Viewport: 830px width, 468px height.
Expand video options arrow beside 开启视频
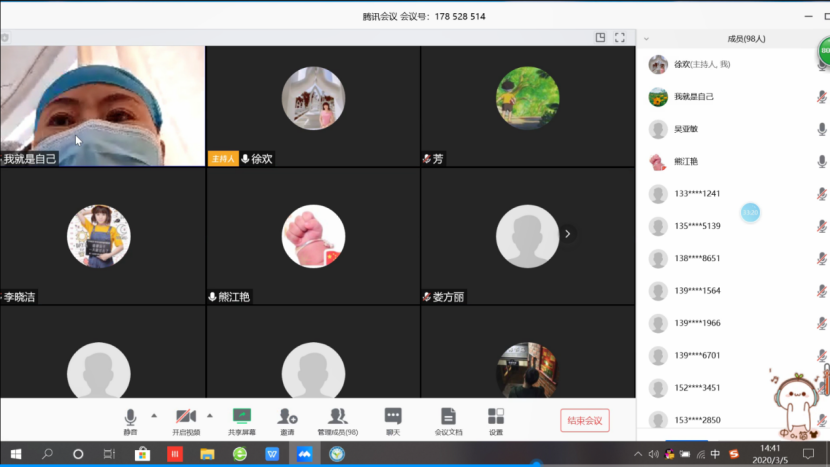(x=209, y=415)
